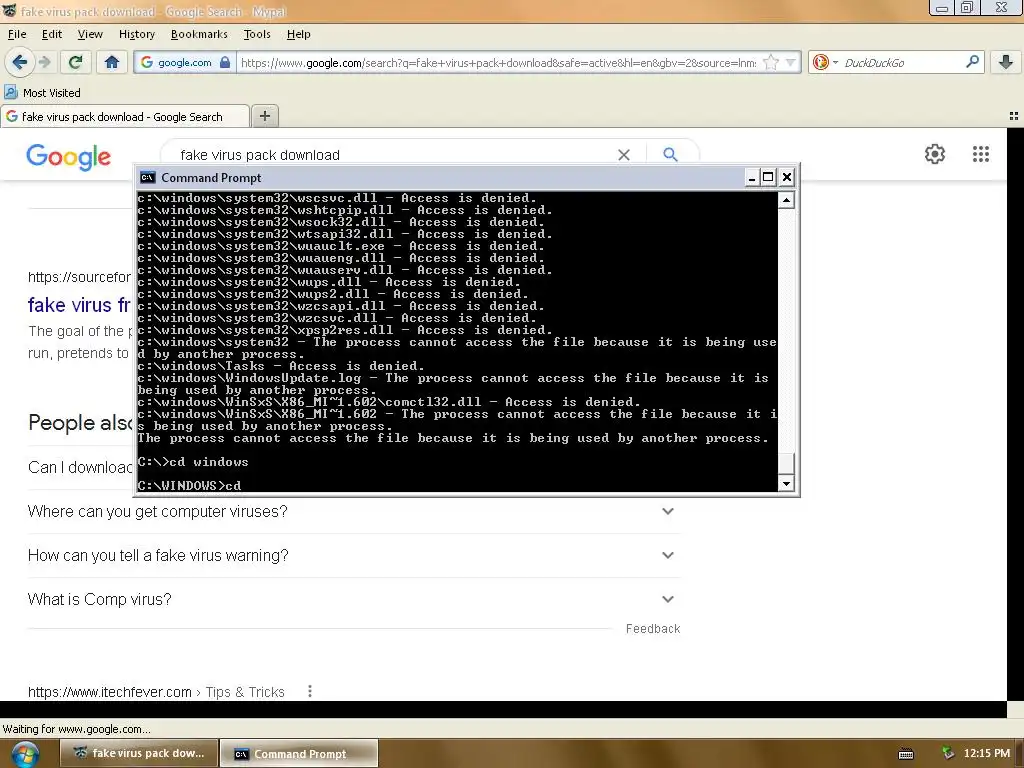Click the network tray icon

pos(948,753)
